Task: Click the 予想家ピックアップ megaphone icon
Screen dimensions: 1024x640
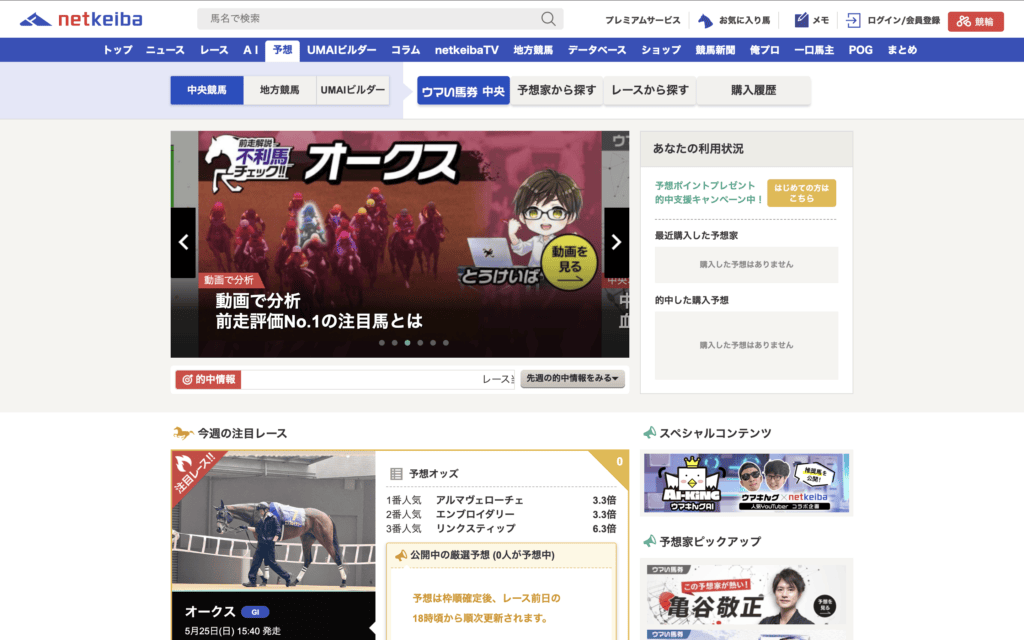Action: tap(650, 541)
